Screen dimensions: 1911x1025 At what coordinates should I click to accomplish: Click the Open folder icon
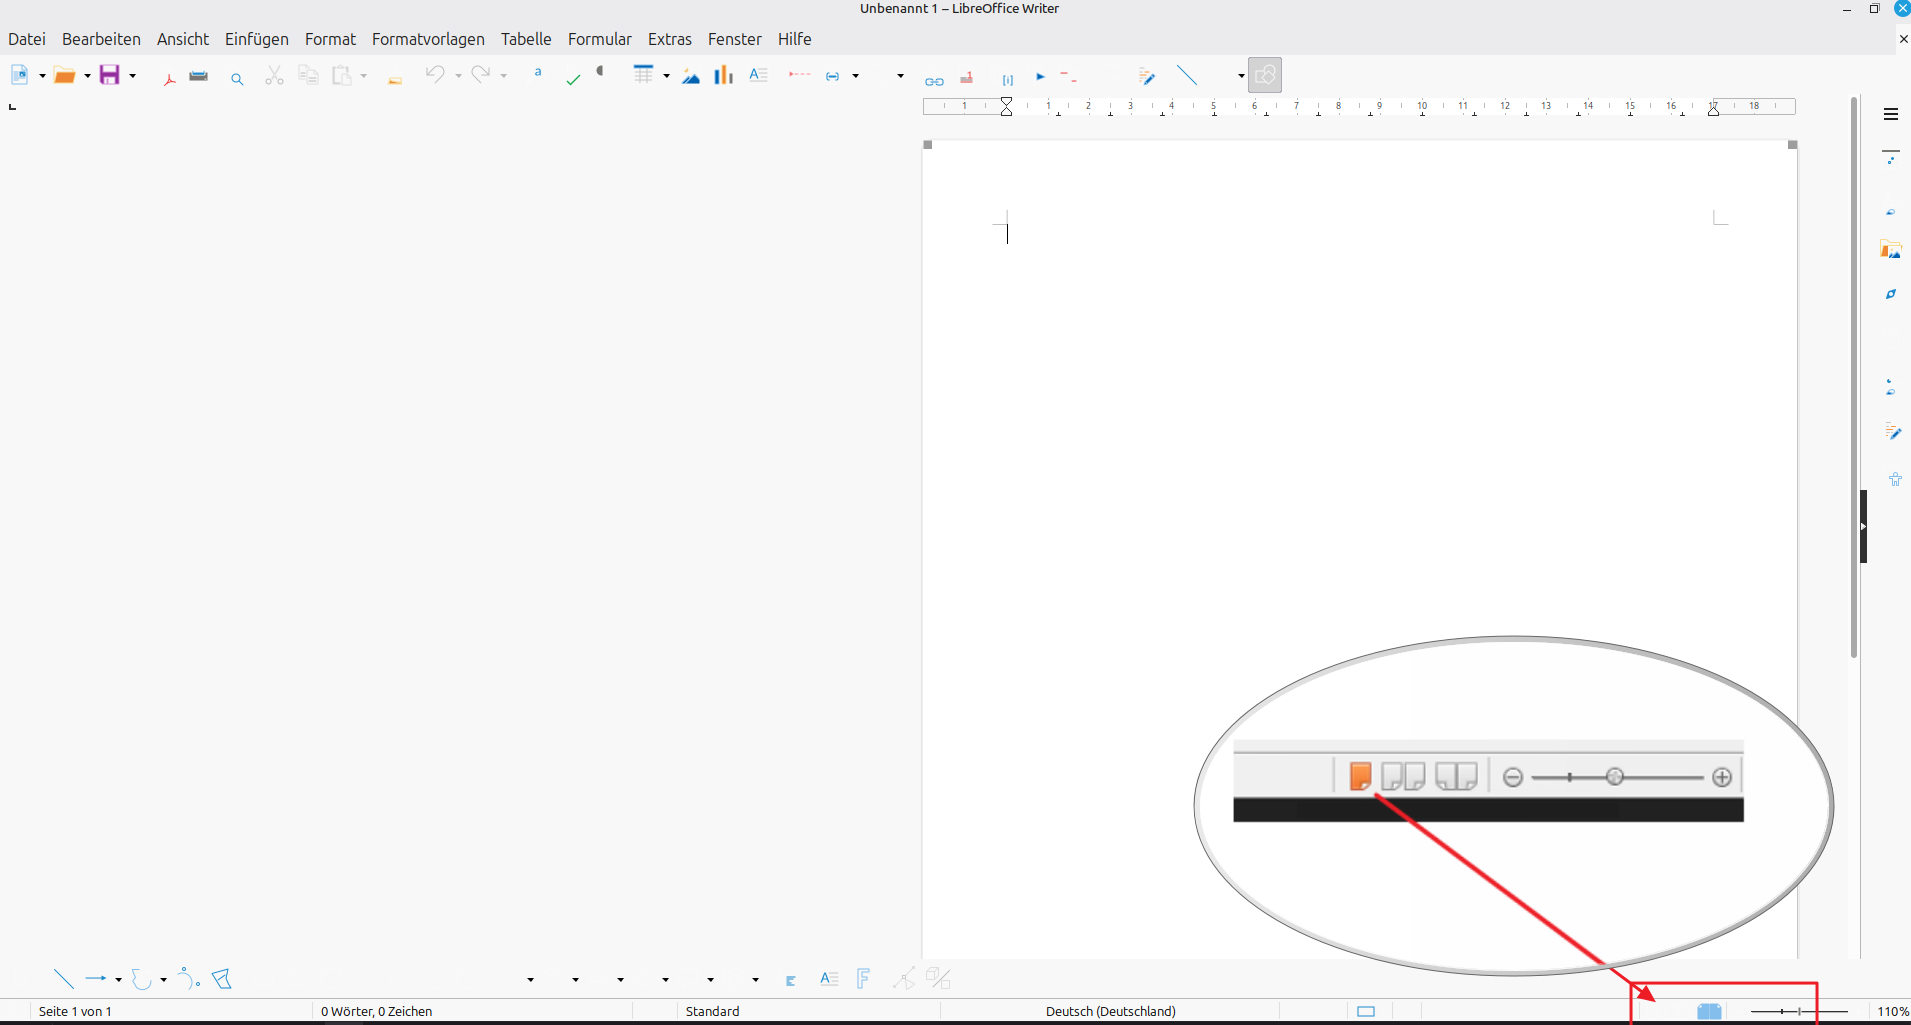tap(65, 75)
